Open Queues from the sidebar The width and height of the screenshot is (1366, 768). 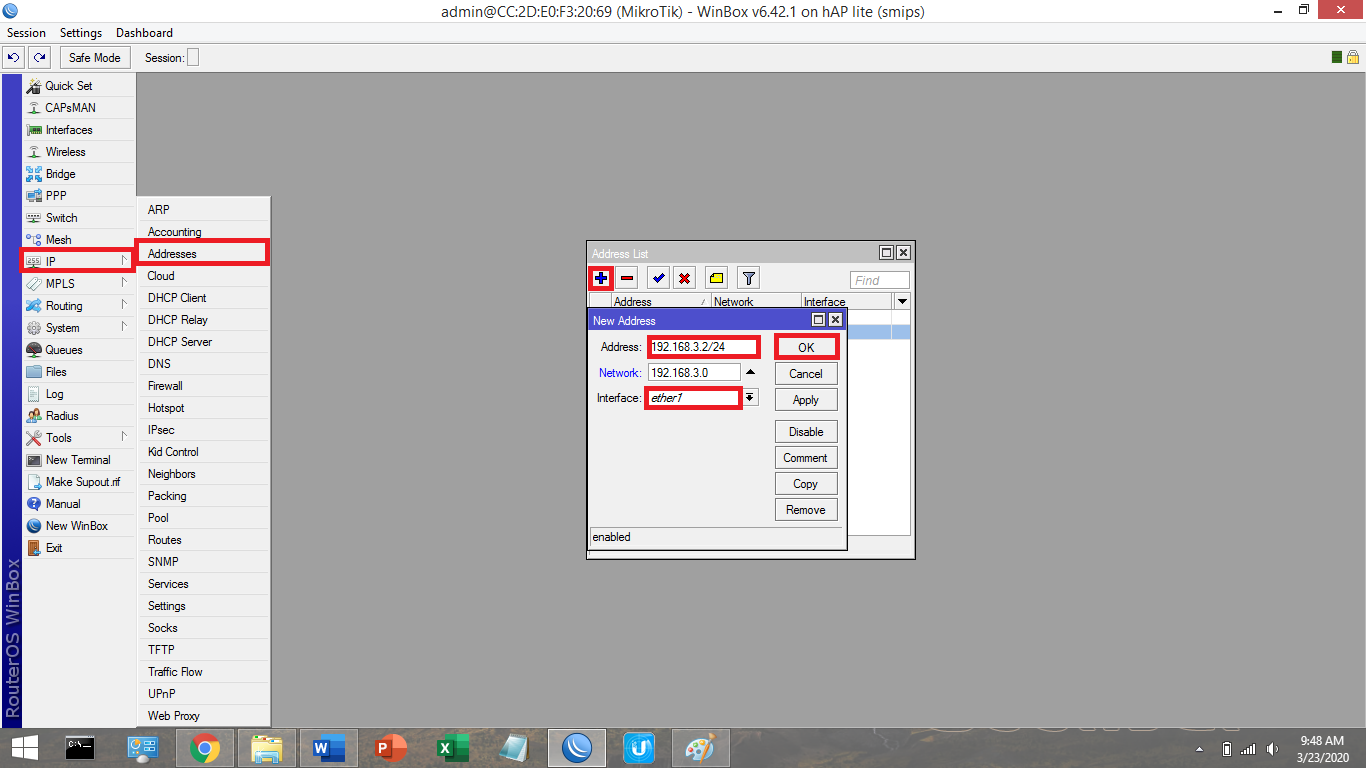pos(78,350)
